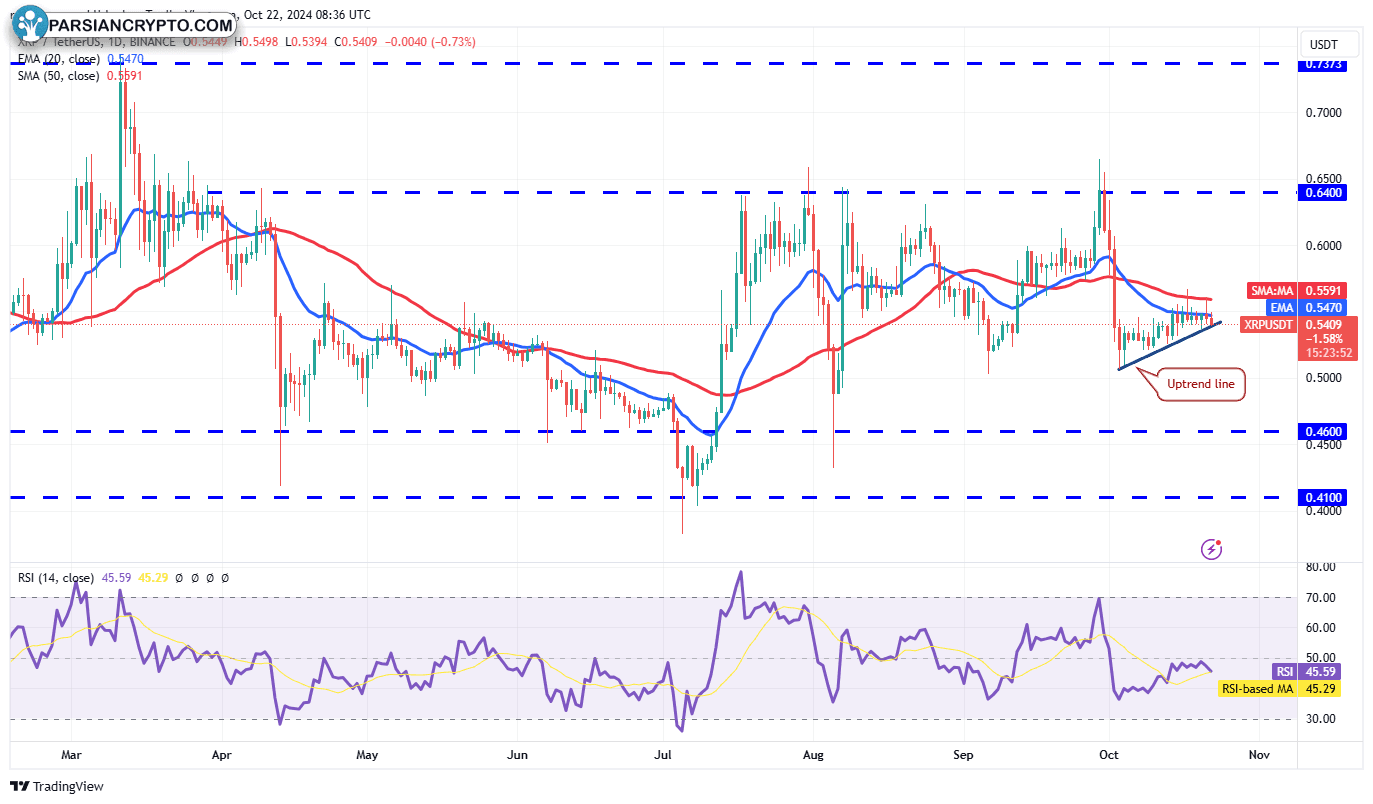Click the SMA:MA red axis tag
The image size is (1373, 804).
tap(1272, 291)
